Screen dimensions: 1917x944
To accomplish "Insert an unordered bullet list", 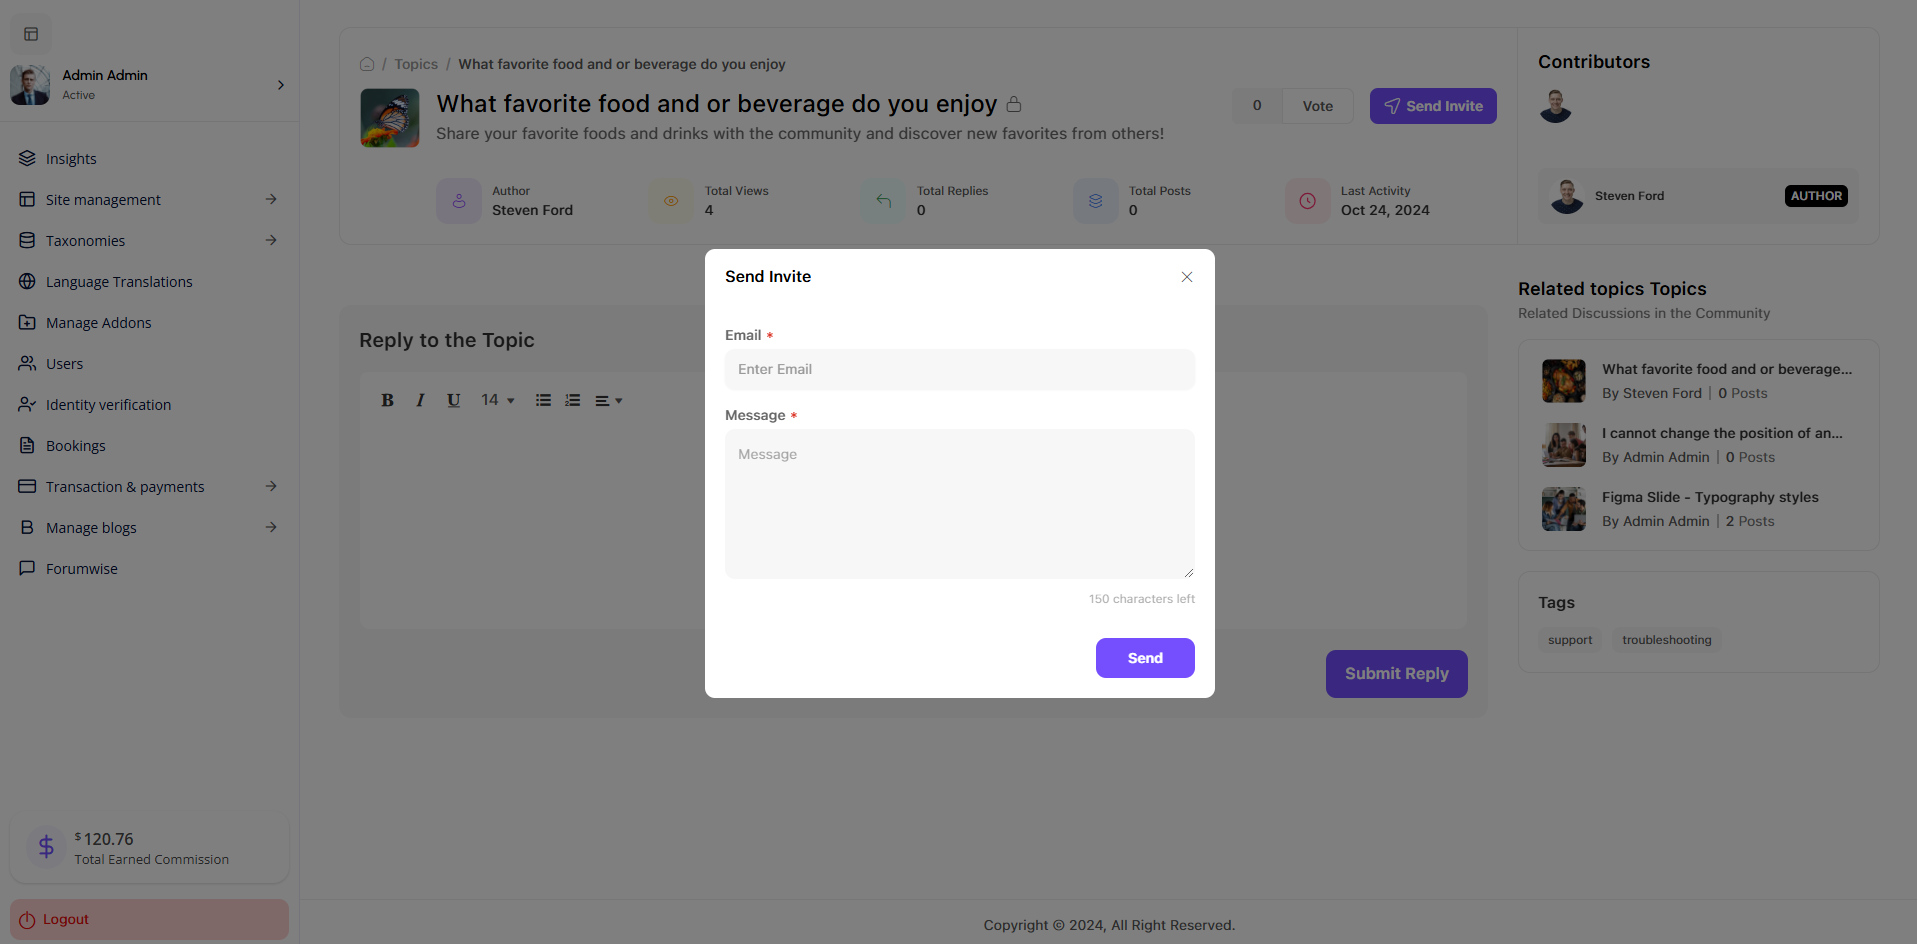I will click(x=543, y=400).
